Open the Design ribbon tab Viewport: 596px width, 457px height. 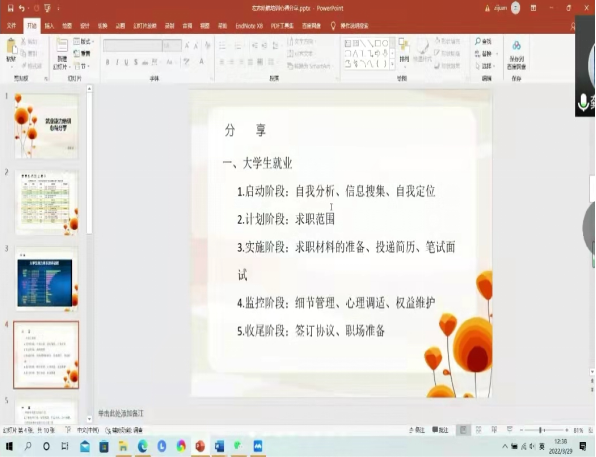pyautogui.click(x=84, y=26)
